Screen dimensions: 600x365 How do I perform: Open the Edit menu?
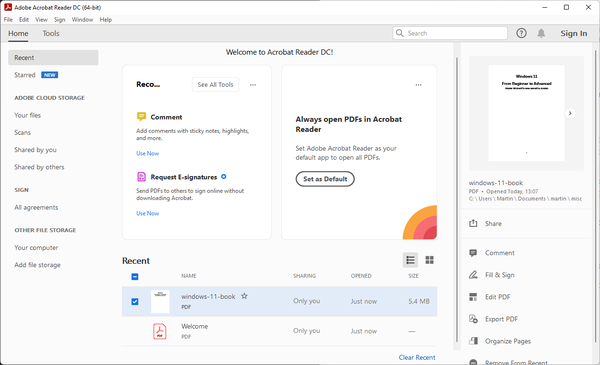(24, 20)
